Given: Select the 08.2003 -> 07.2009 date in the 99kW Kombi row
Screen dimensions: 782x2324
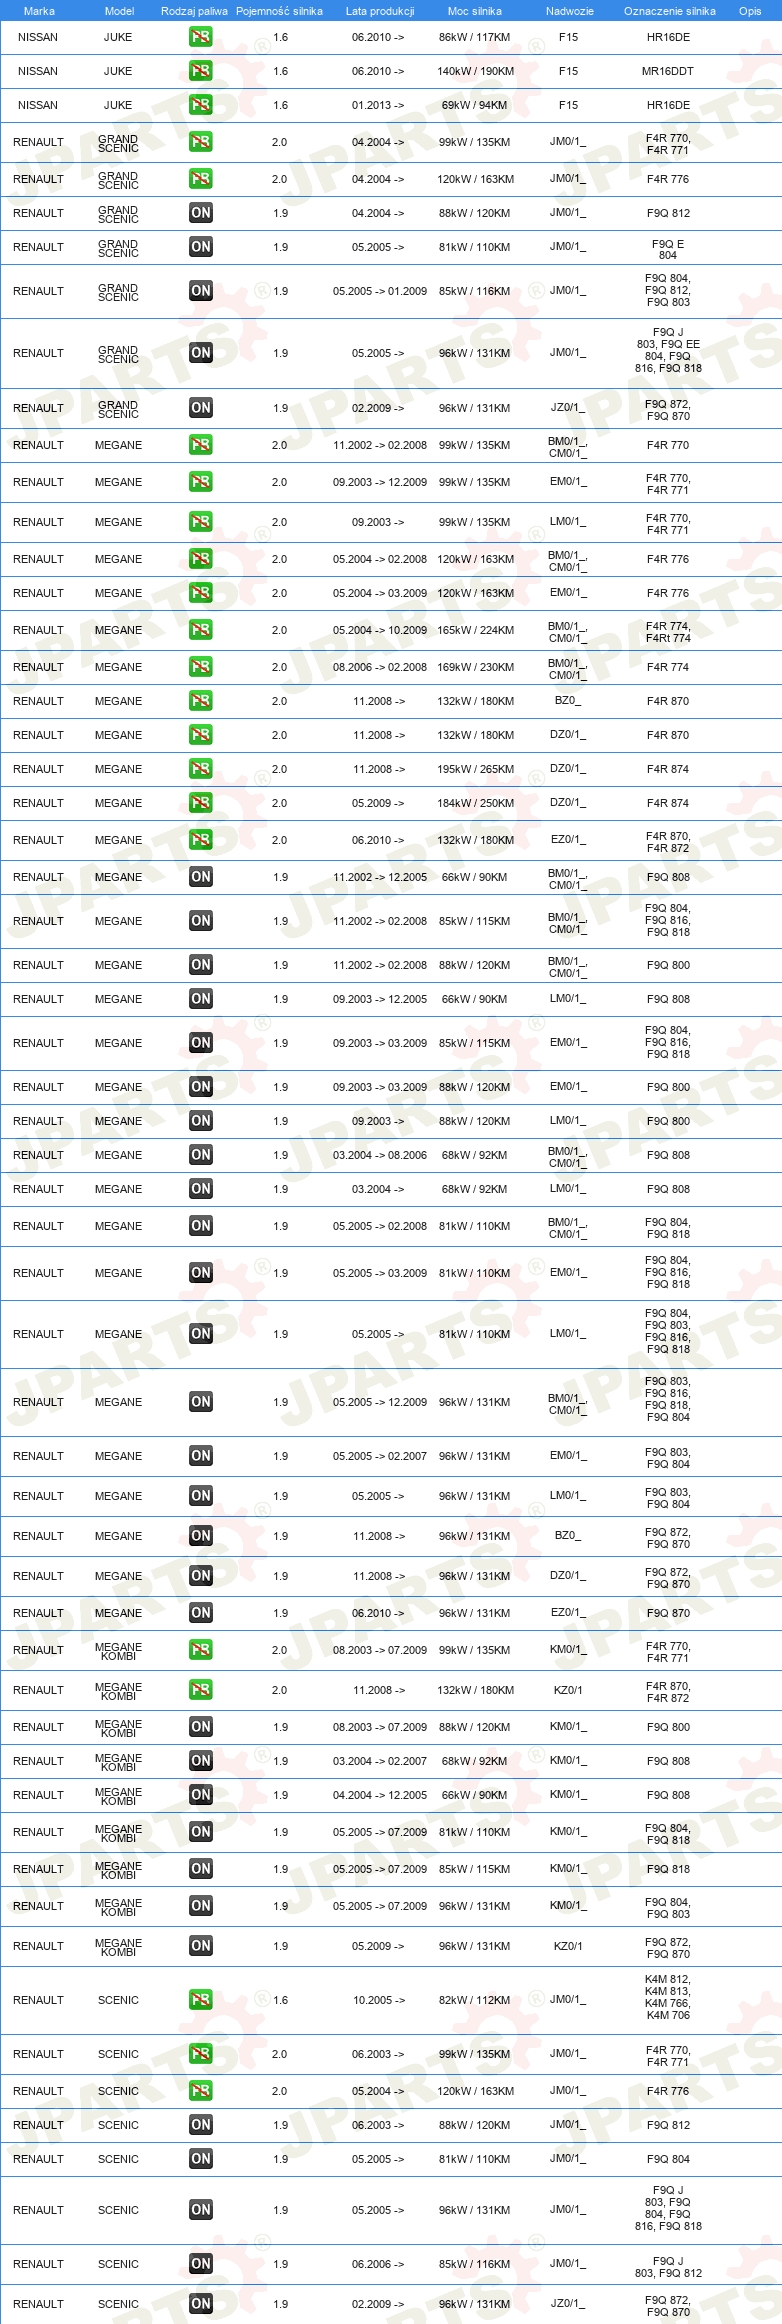Looking at the screenshot, I should click(380, 1650).
